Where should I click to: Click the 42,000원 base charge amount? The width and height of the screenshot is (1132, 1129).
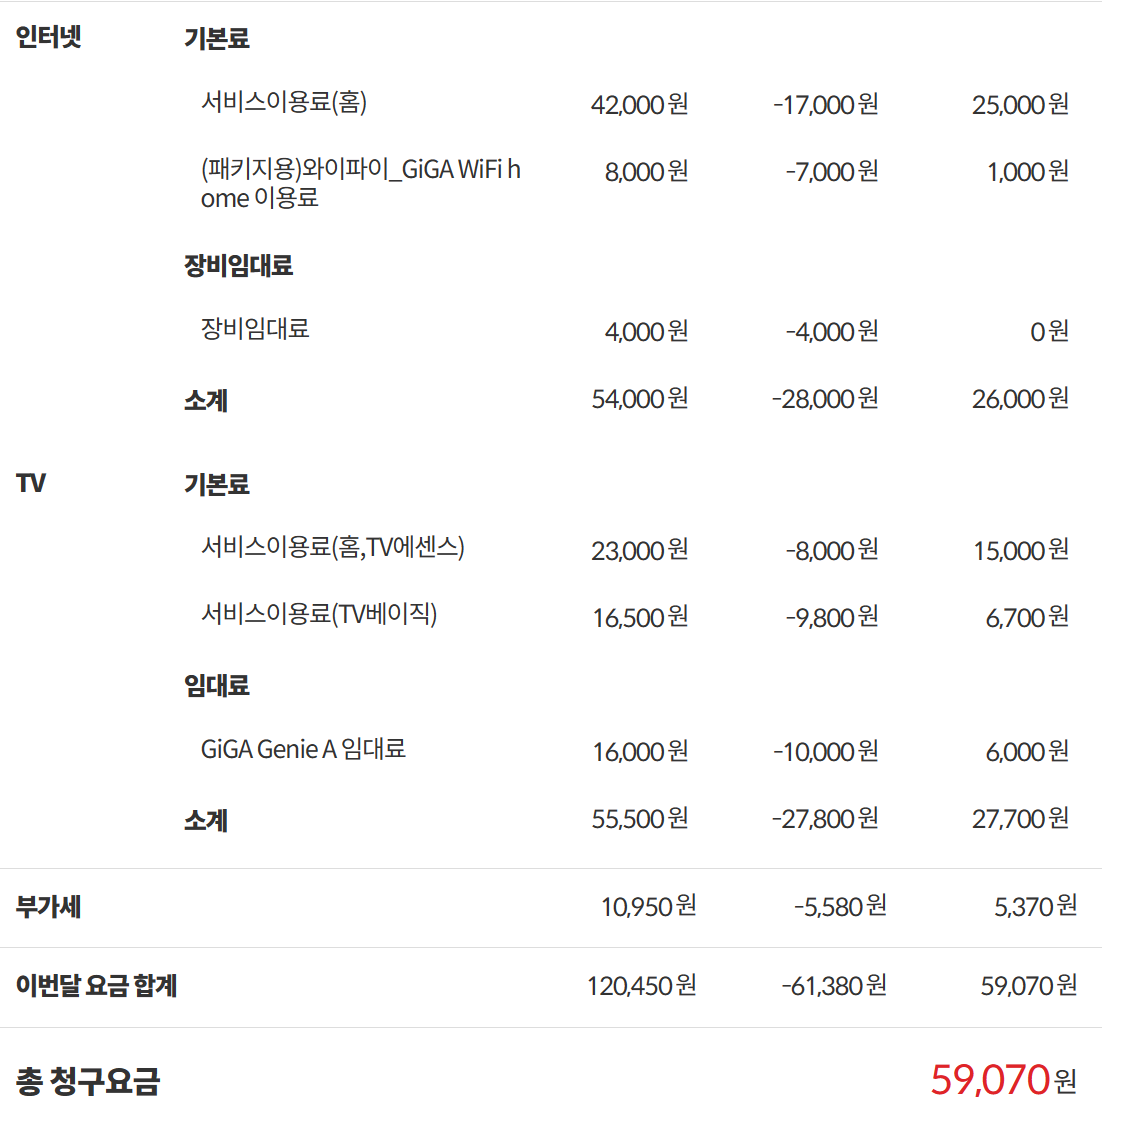pyautogui.click(x=639, y=105)
